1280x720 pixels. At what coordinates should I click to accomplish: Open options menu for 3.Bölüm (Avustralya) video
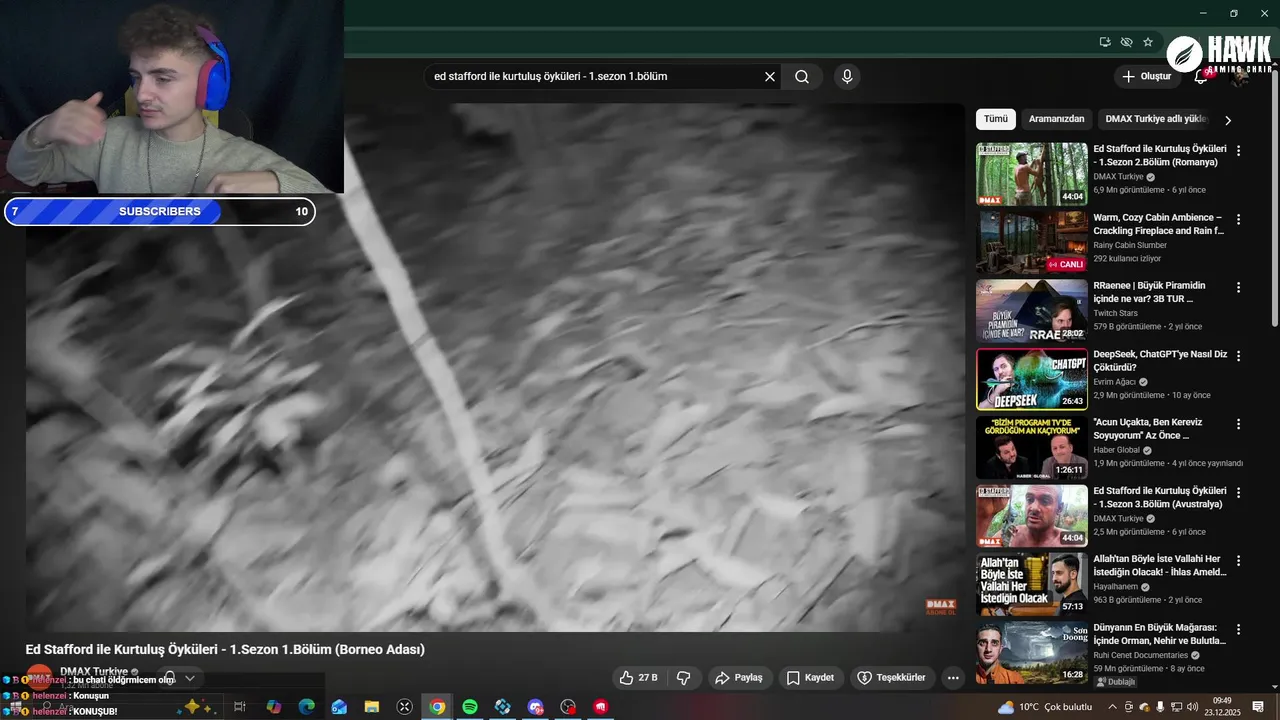tap(1239, 493)
